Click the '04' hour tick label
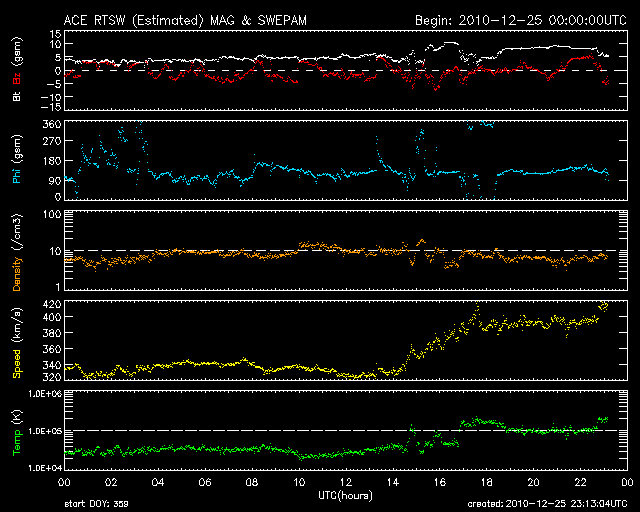This screenshot has height=512, width=640. pyautogui.click(x=158, y=482)
